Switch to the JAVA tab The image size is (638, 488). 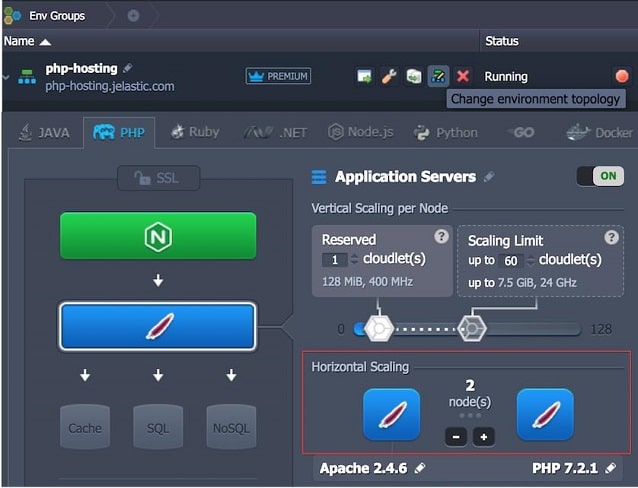pyautogui.click(x=45, y=133)
